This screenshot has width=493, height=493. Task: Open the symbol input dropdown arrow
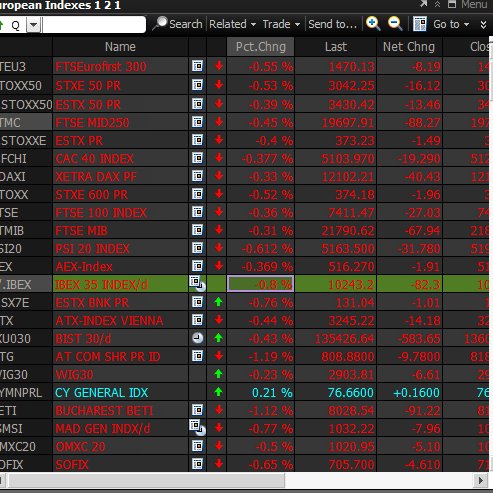pyautogui.click(x=34, y=25)
